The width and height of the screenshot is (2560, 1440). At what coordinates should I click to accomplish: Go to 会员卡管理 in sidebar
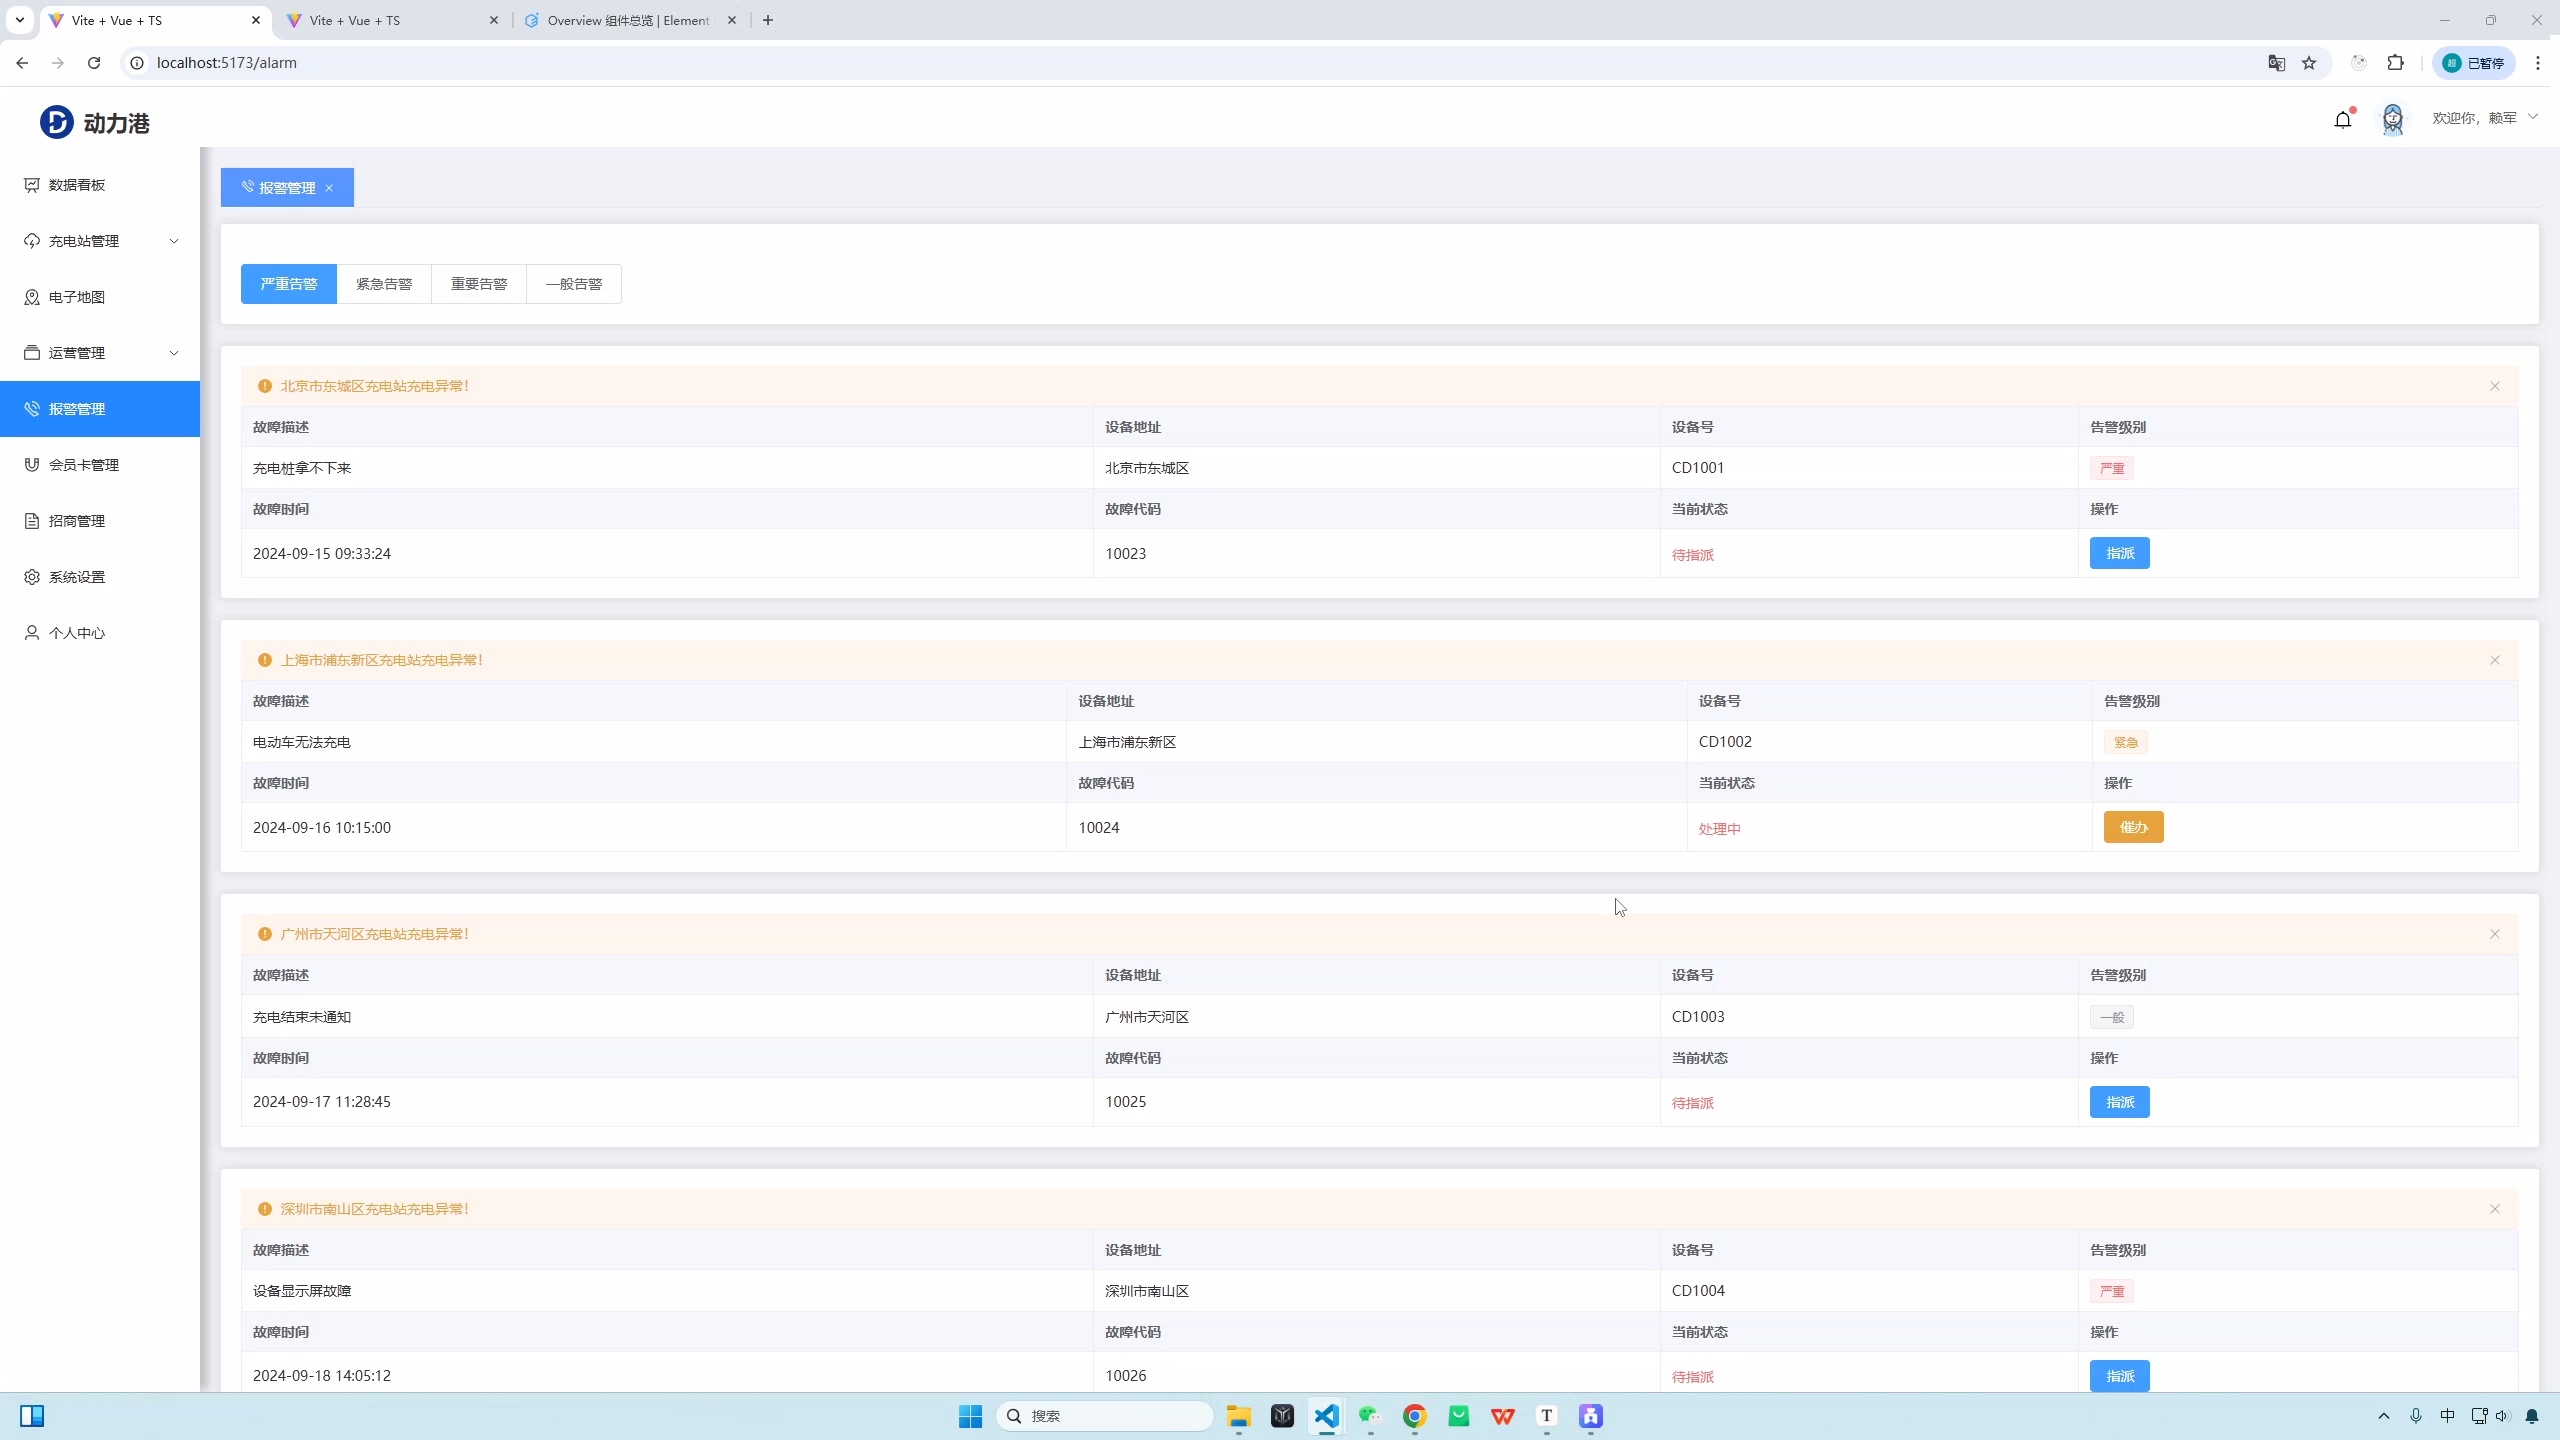pos(84,465)
